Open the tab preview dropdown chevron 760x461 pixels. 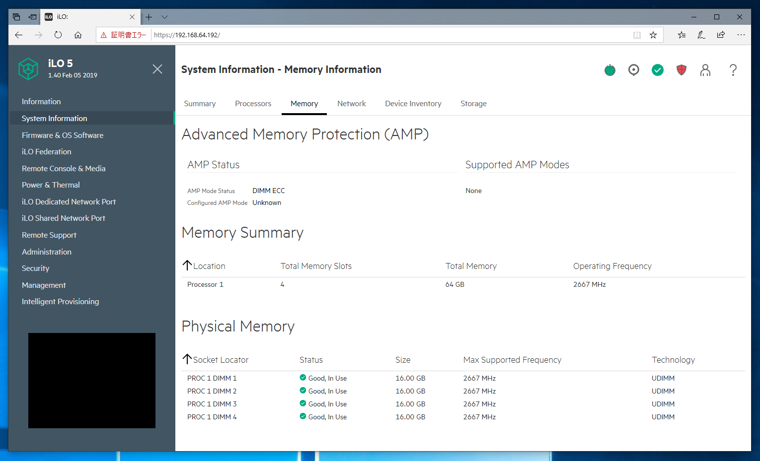point(165,17)
